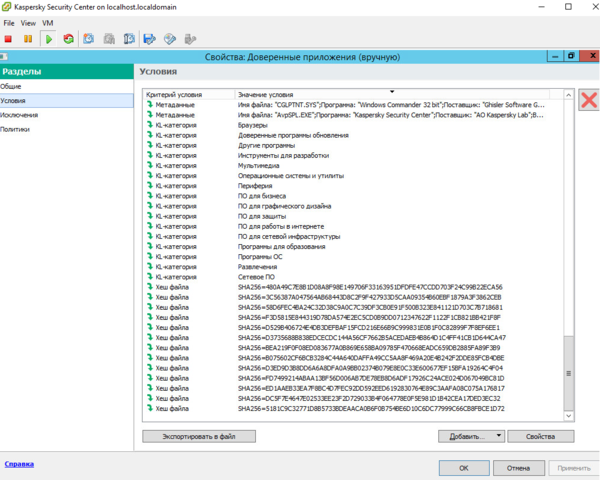Viewport: 600px width, 480px height.
Task: Open the VM menu
Action: [47, 22]
